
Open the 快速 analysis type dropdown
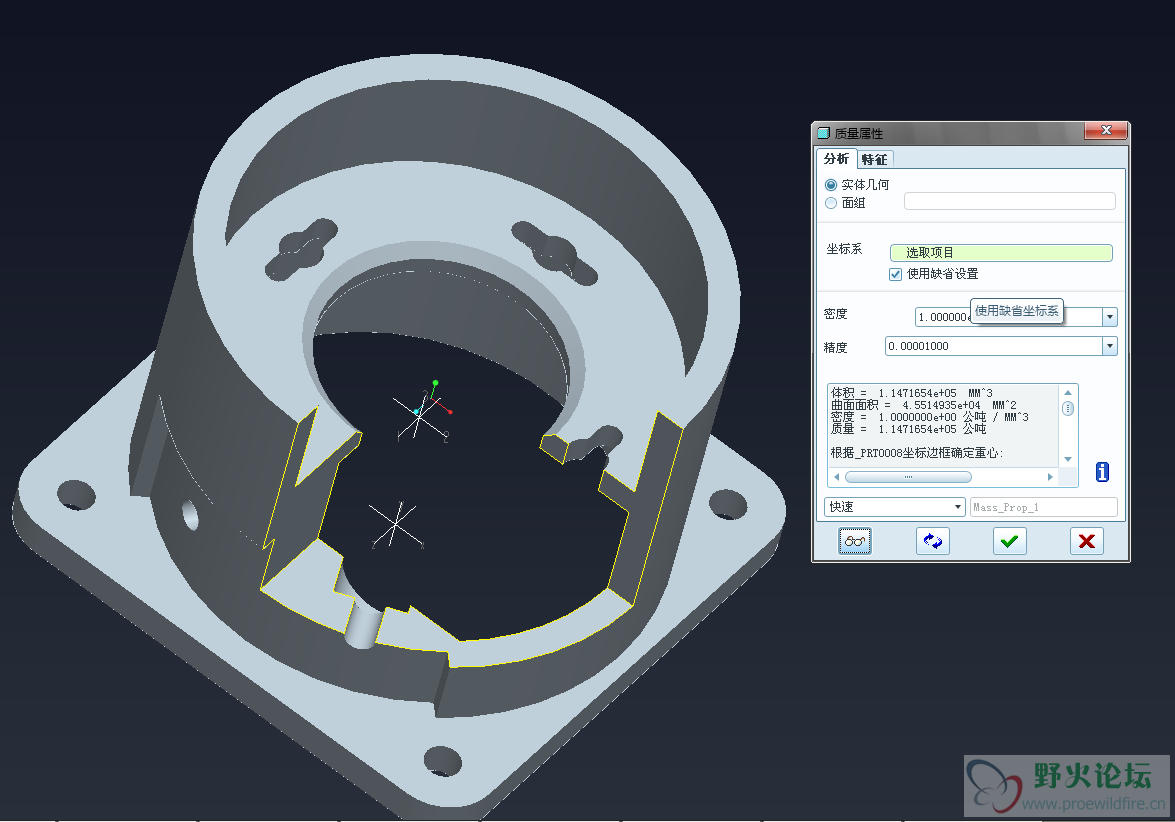coord(895,507)
